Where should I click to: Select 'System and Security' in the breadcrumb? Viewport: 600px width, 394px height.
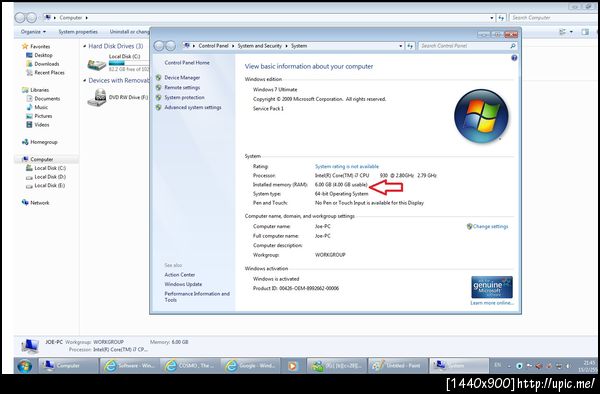click(x=259, y=46)
